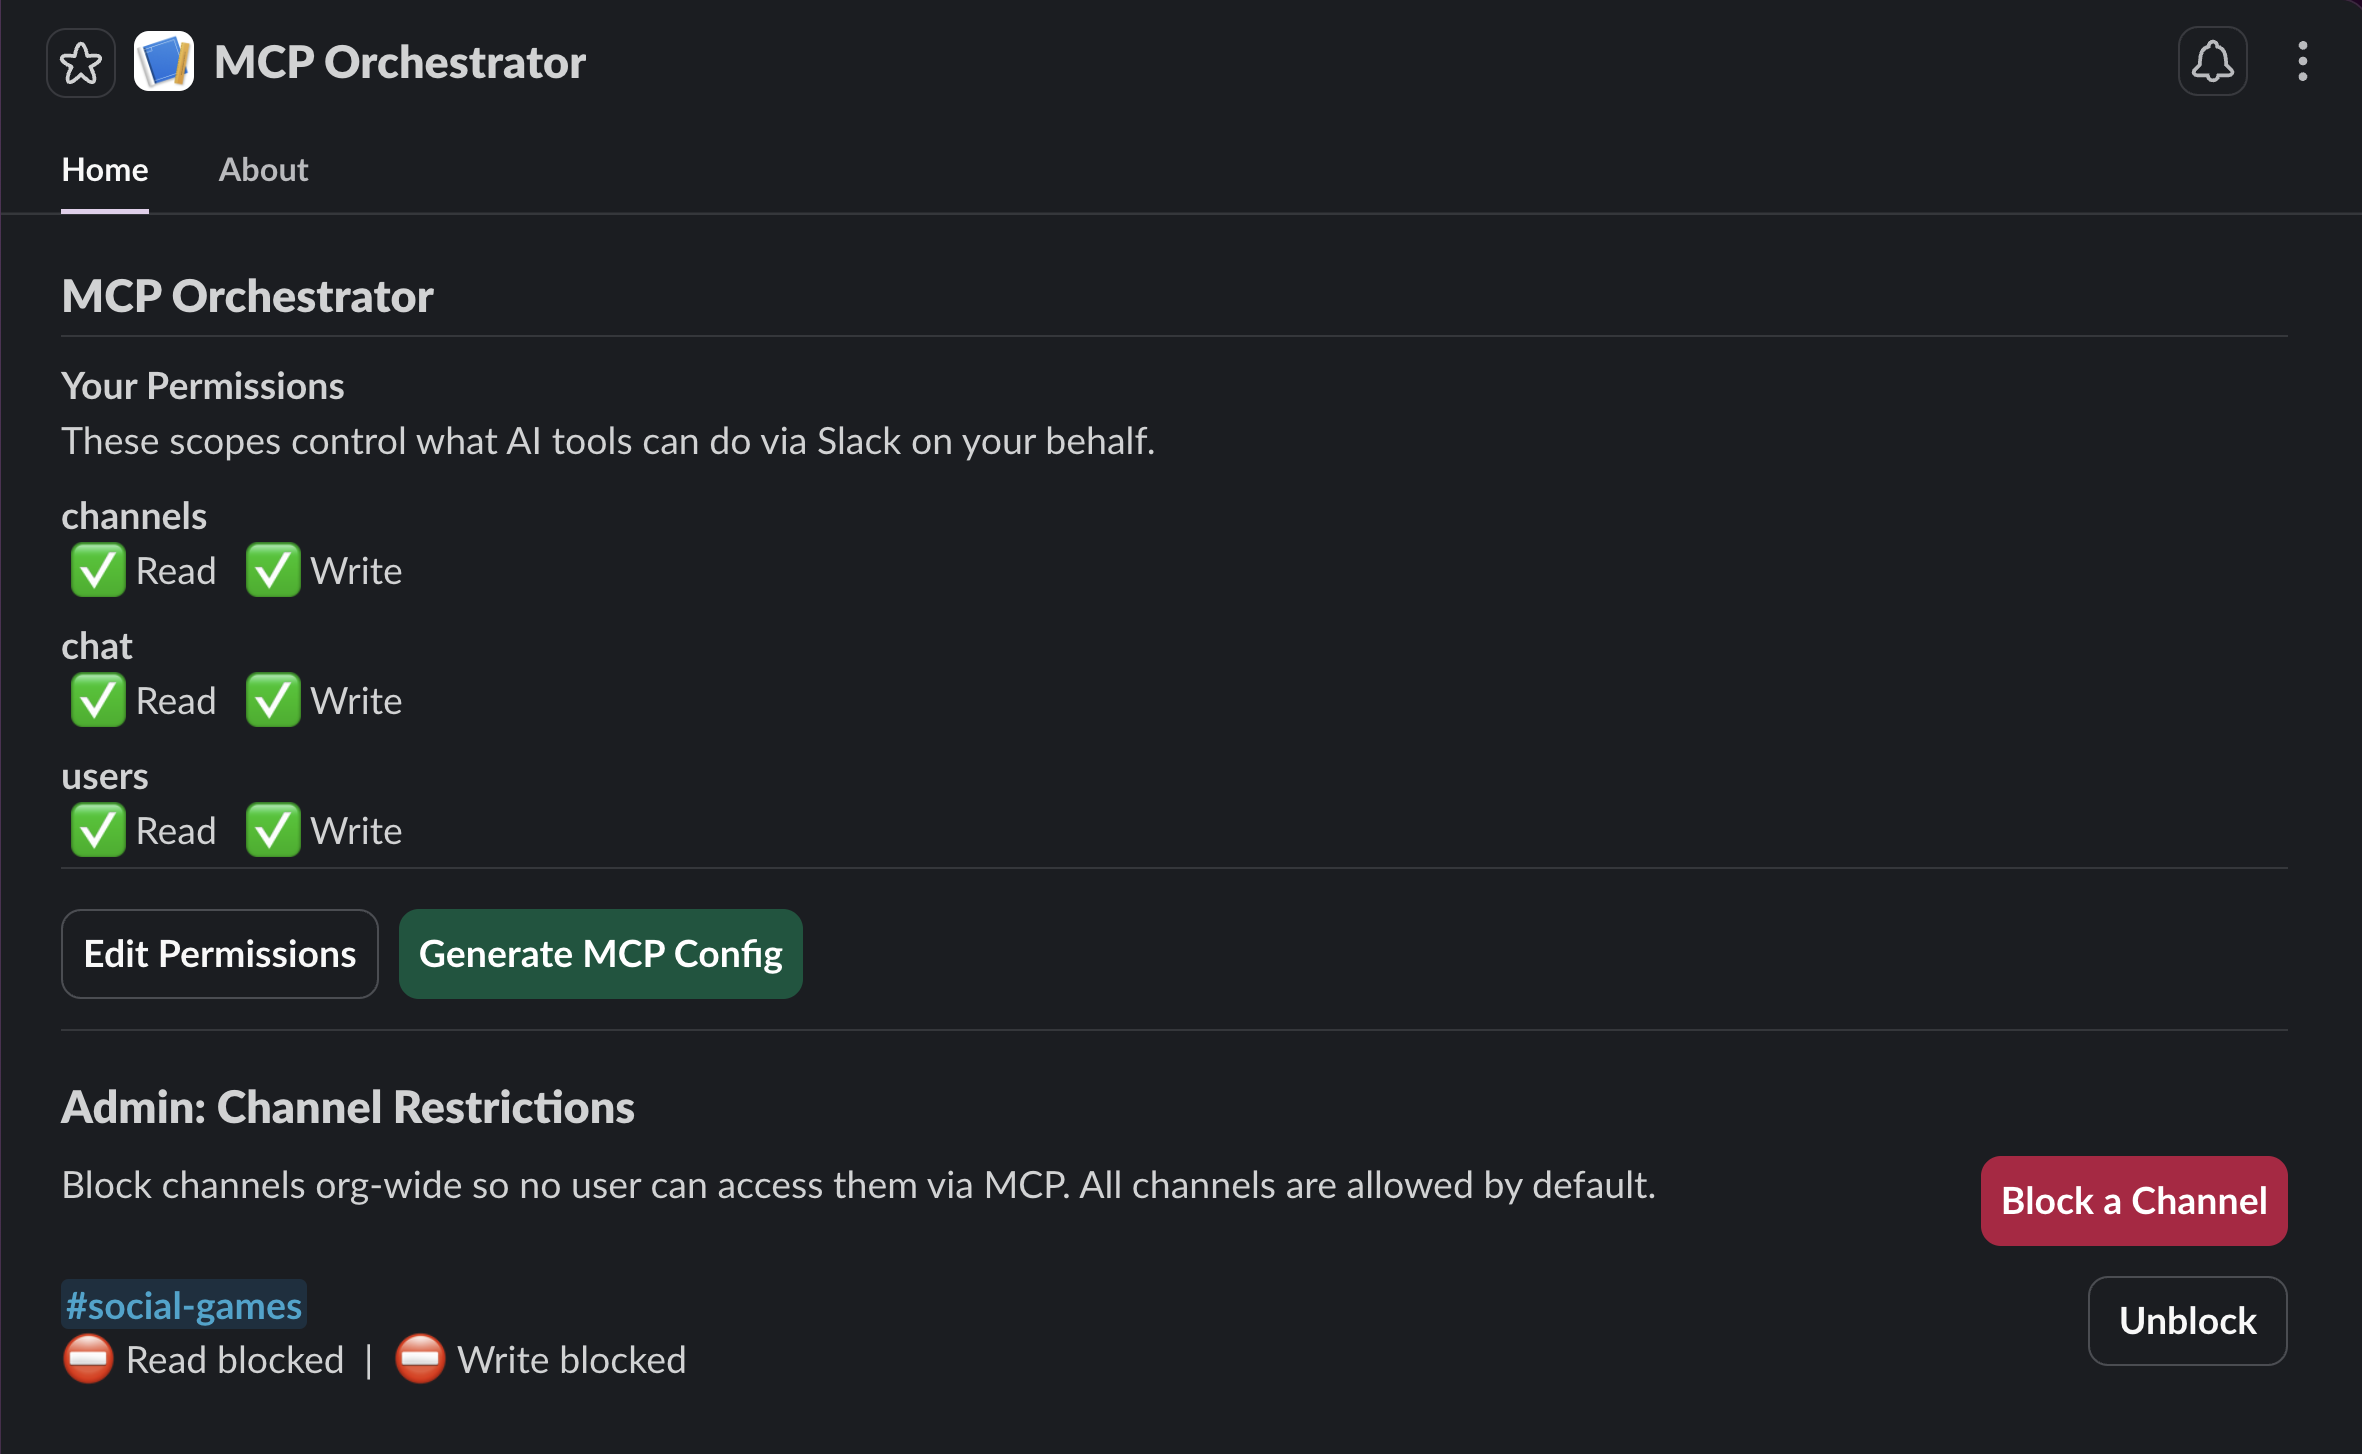Toggle the channels Write checkbox
2362x1454 pixels.
click(272, 570)
